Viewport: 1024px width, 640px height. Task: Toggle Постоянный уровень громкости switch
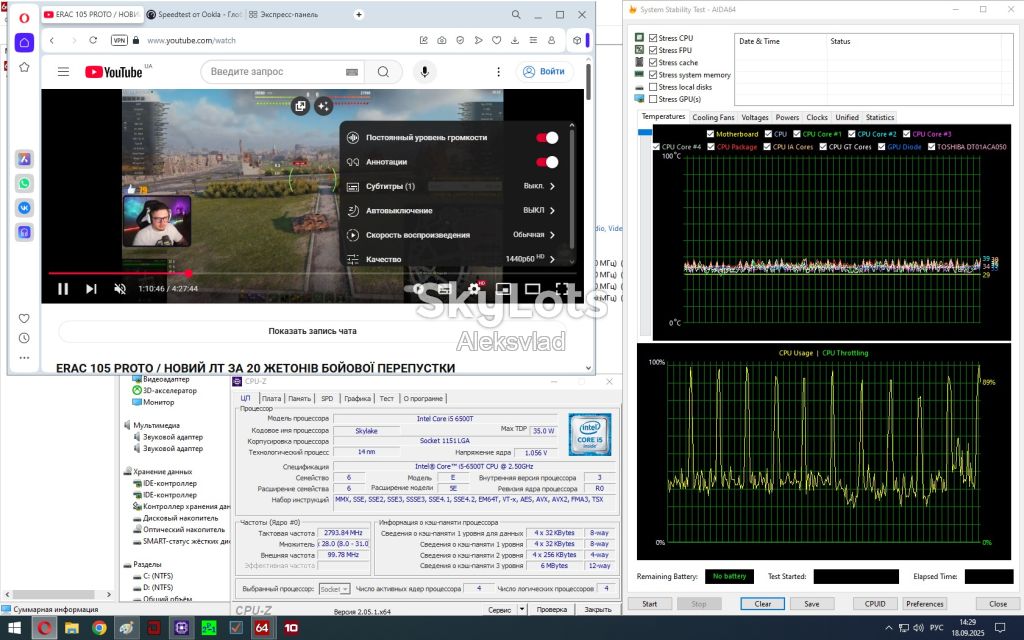click(x=547, y=138)
